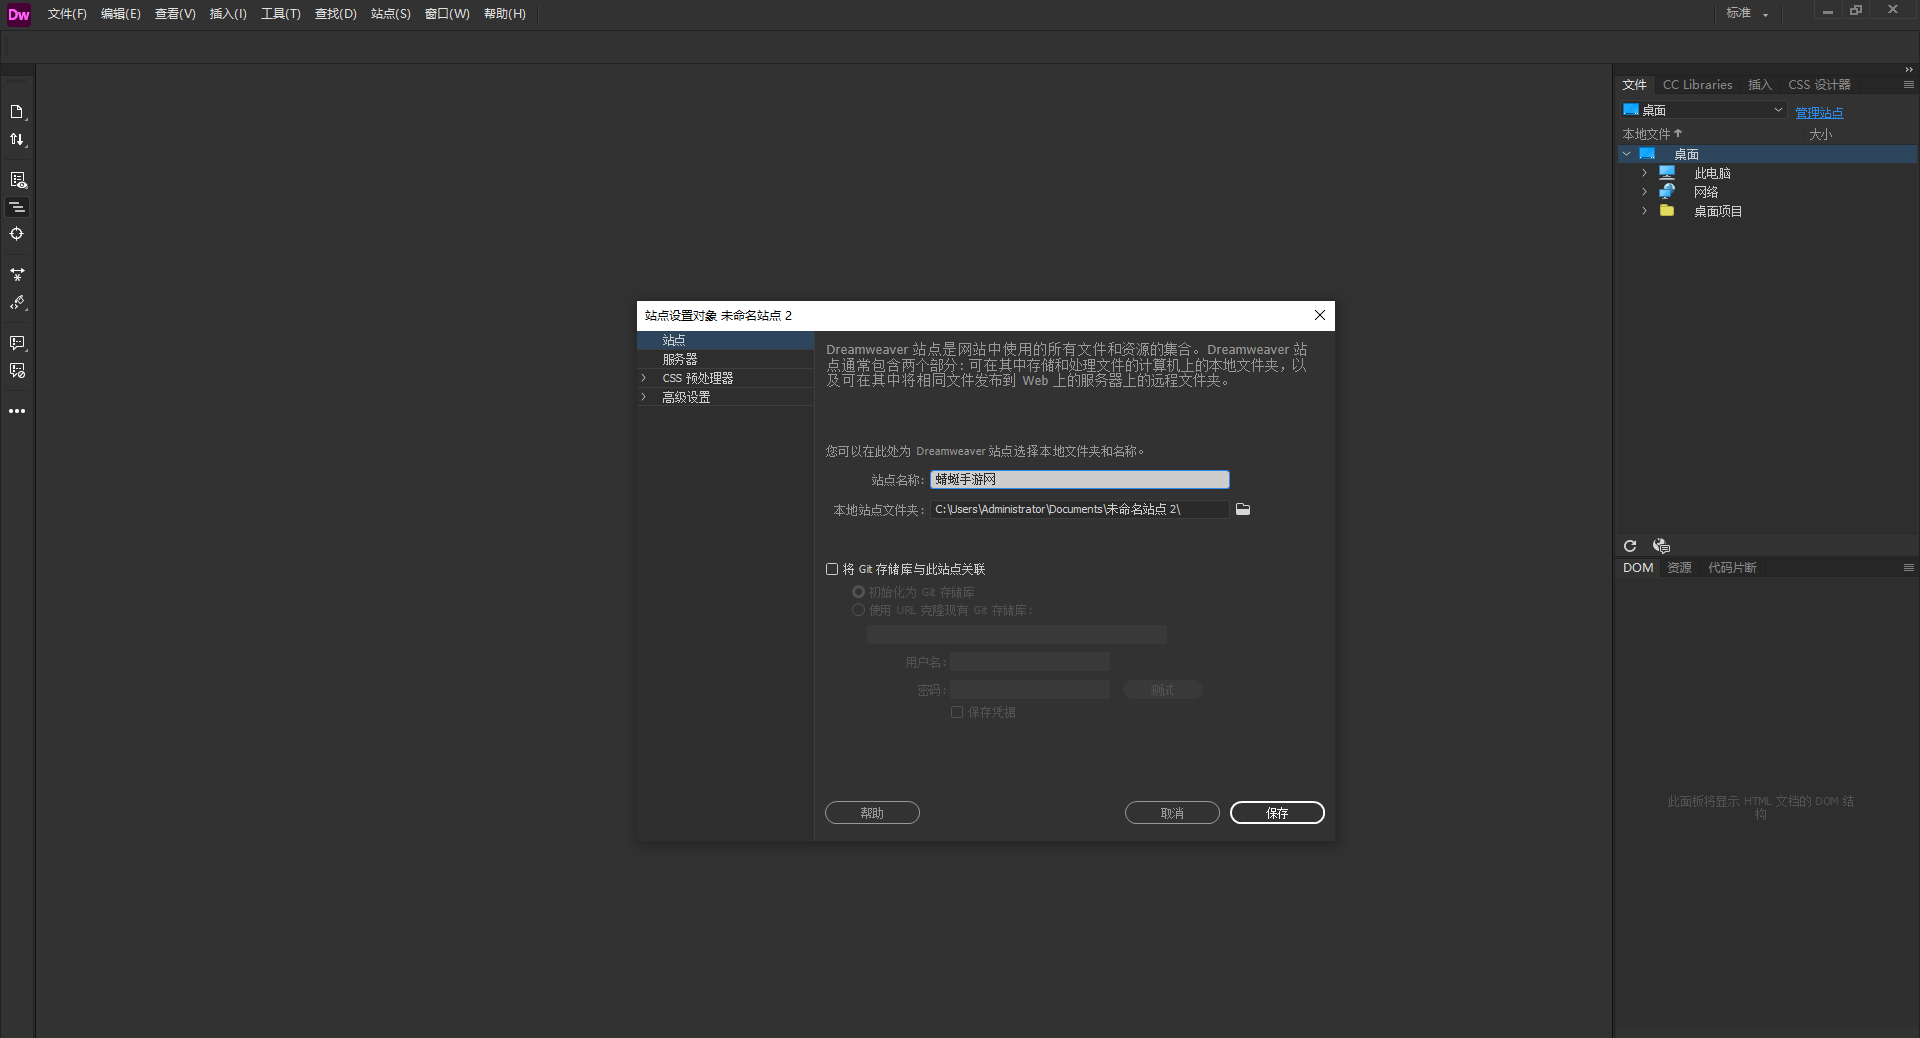Click the indent lines icon in left toolbar
Viewport: 1920px width, 1038px height.
[17, 207]
